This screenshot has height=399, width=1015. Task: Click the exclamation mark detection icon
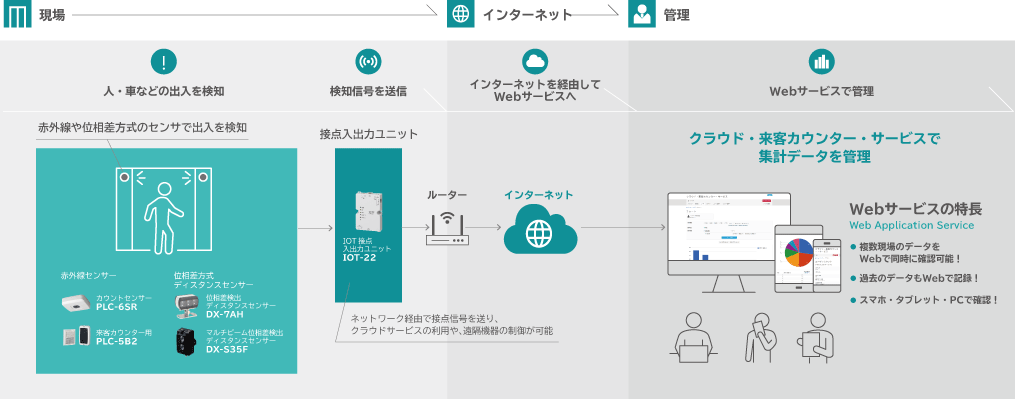pos(164,62)
